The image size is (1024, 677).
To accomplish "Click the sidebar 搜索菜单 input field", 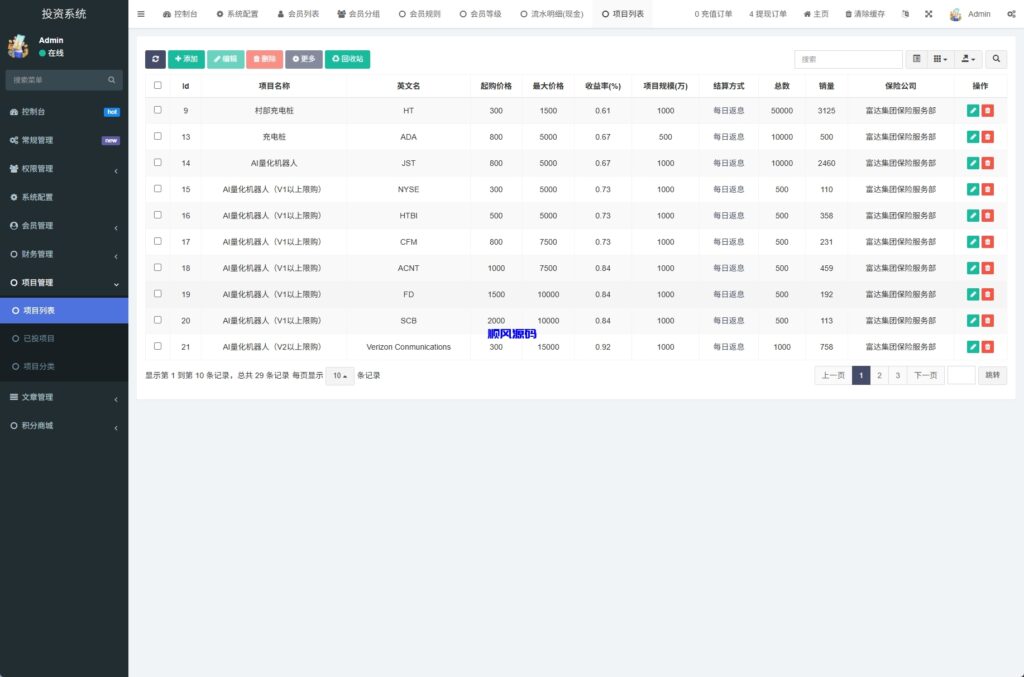I will (57, 80).
